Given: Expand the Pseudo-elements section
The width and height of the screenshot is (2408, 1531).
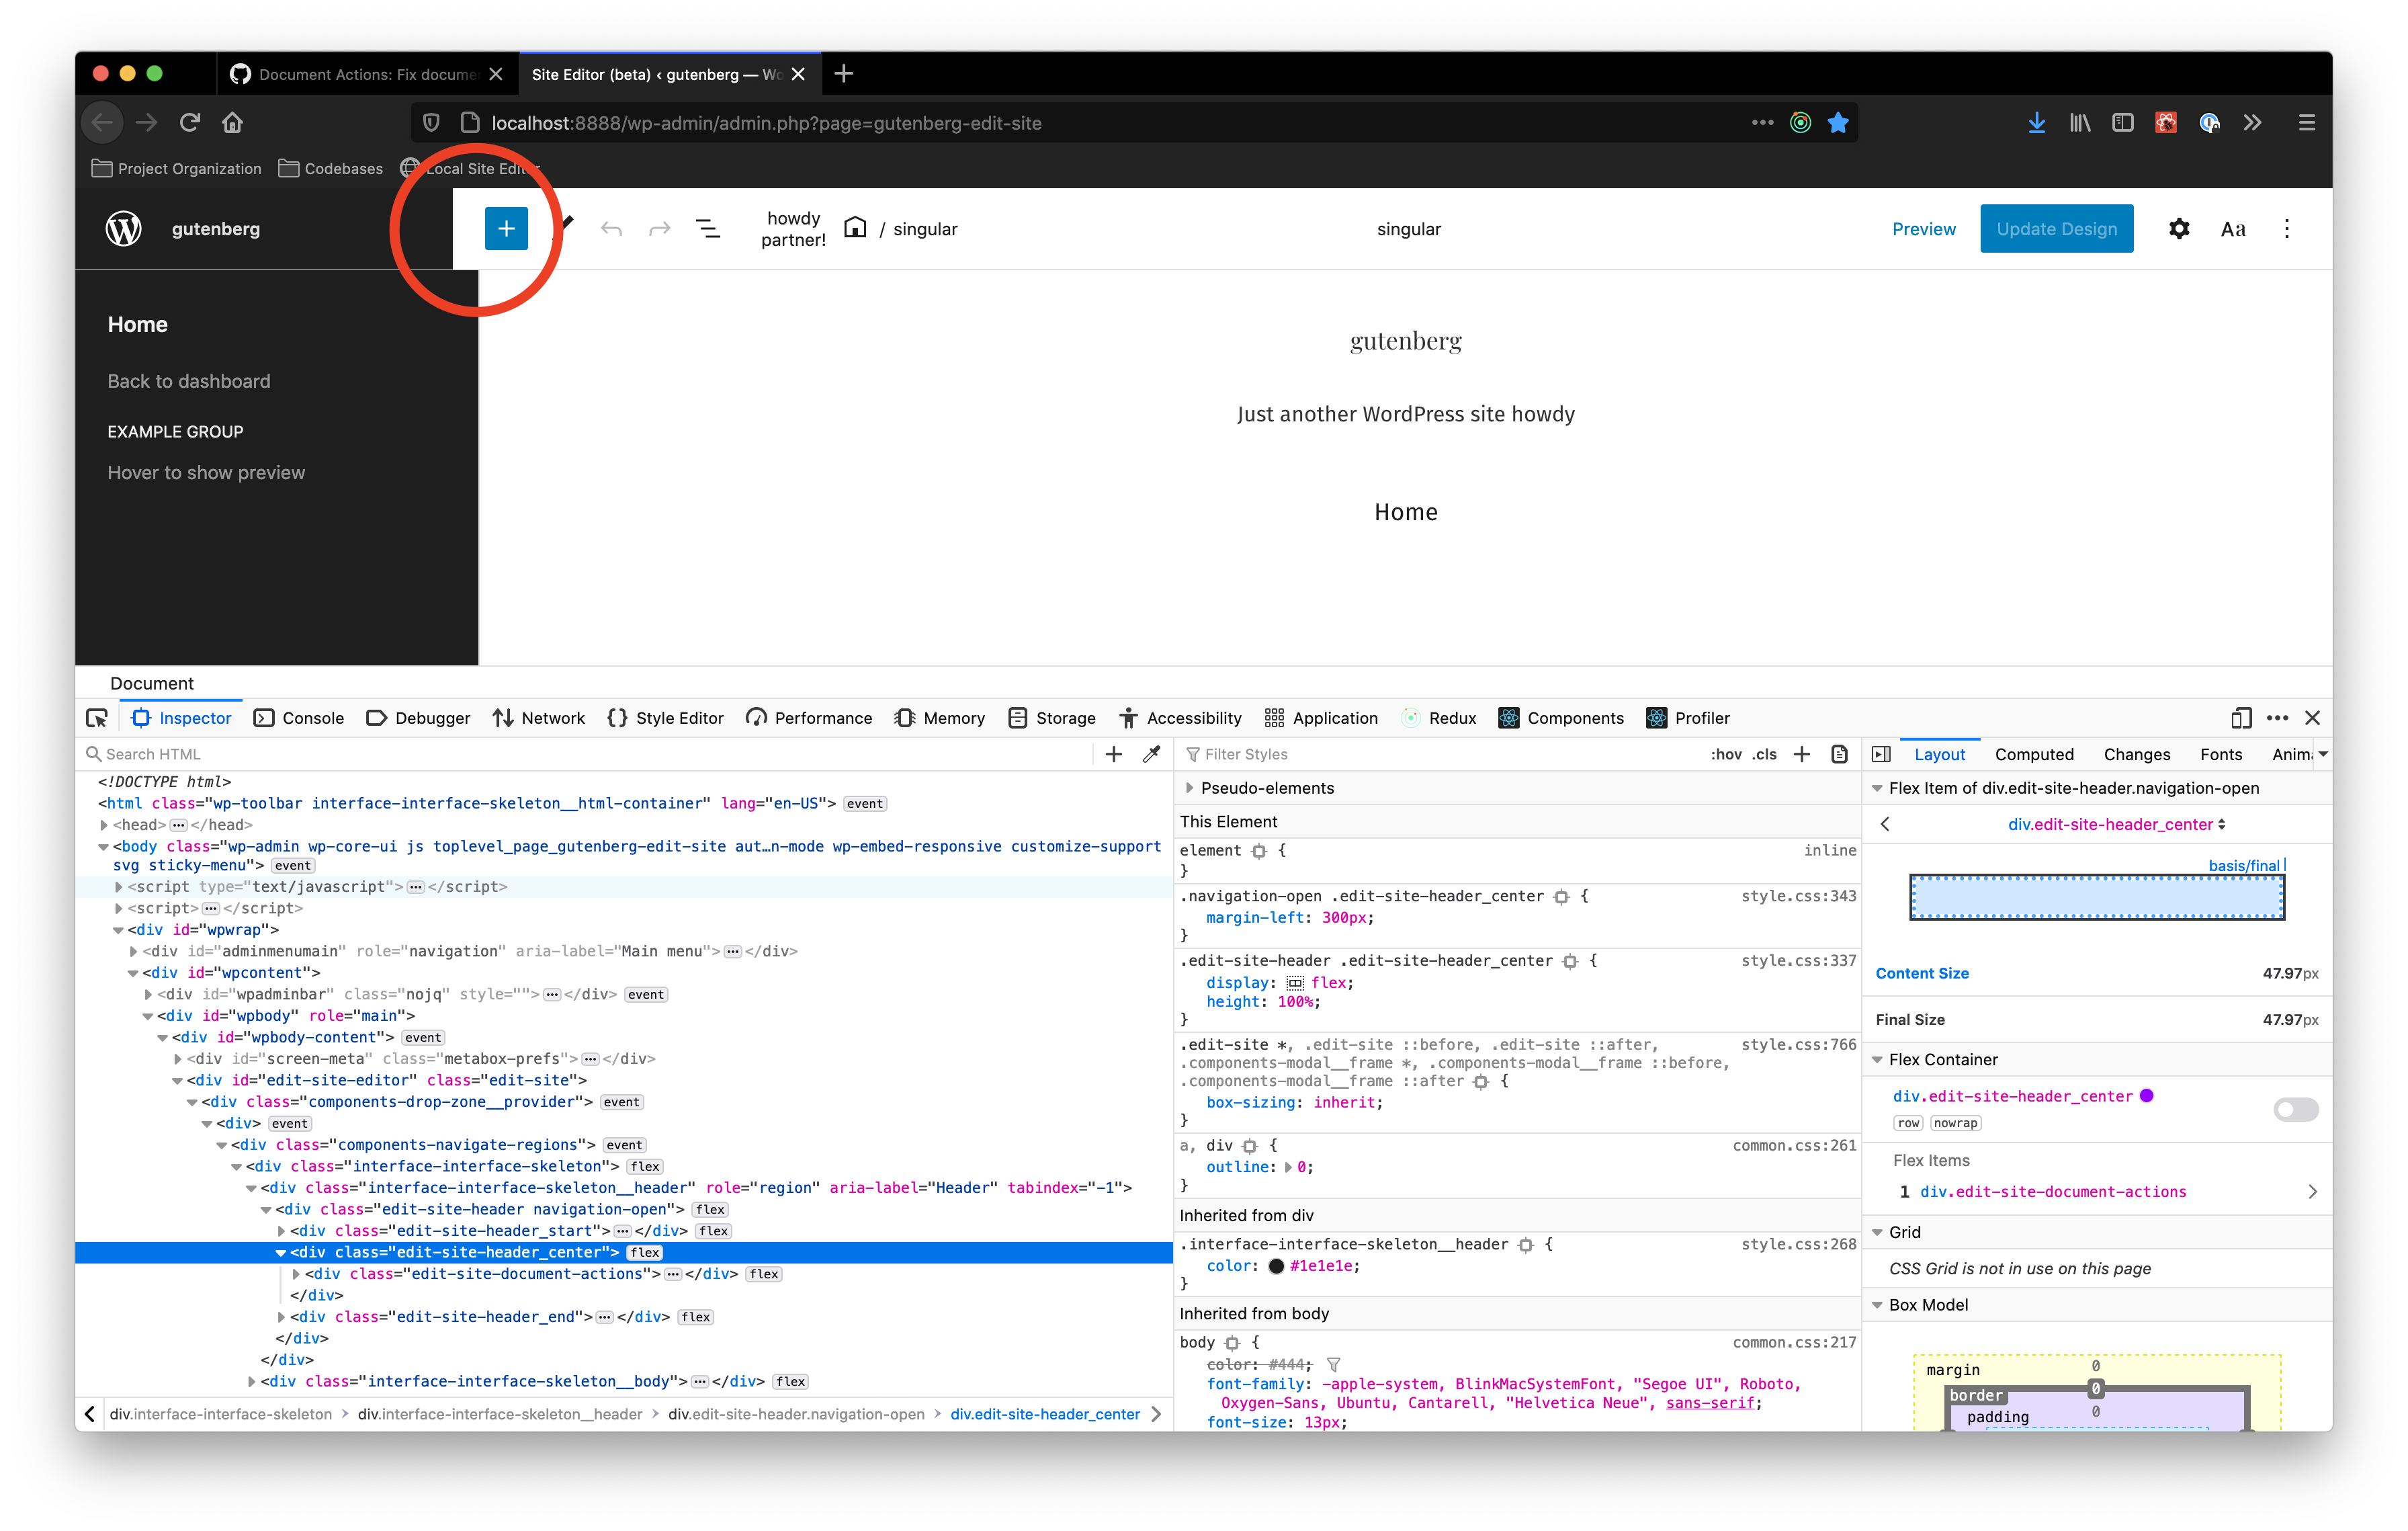Looking at the screenshot, I should coord(1189,788).
